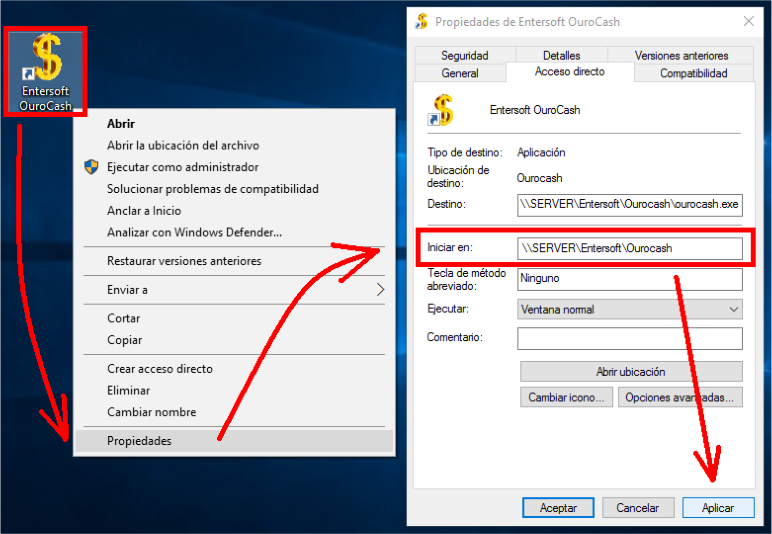Click the Comentario label
This screenshot has width=772, height=534.
[454, 337]
